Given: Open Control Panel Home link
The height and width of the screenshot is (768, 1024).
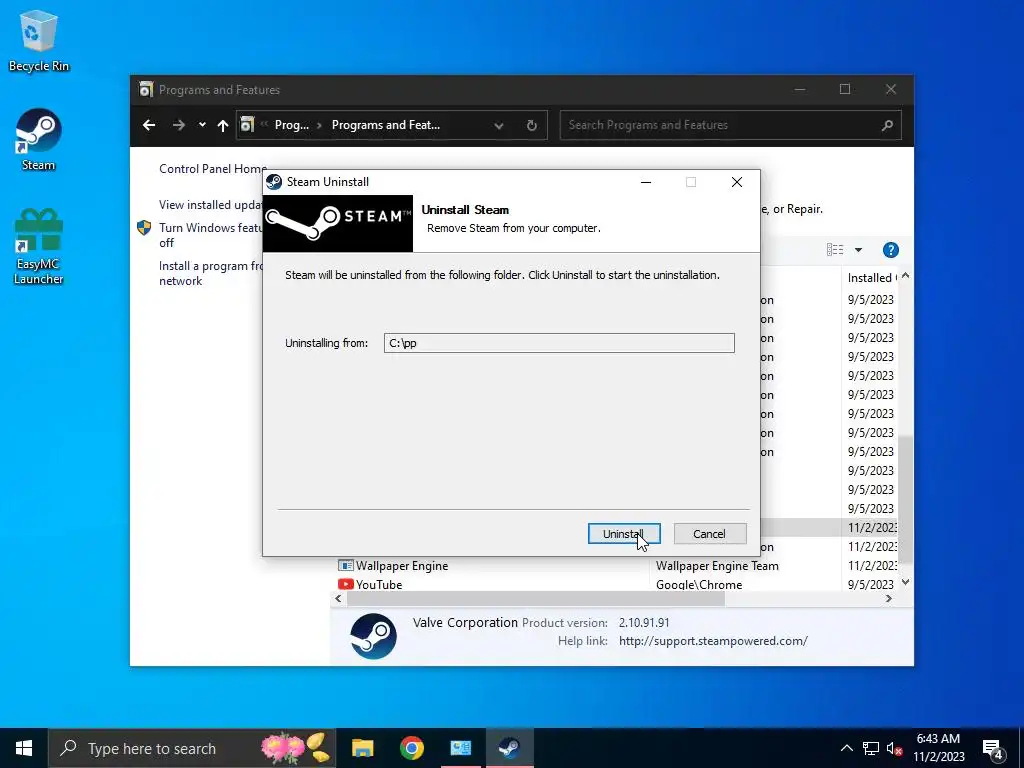Looking at the screenshot, I should tap(212, 168).
